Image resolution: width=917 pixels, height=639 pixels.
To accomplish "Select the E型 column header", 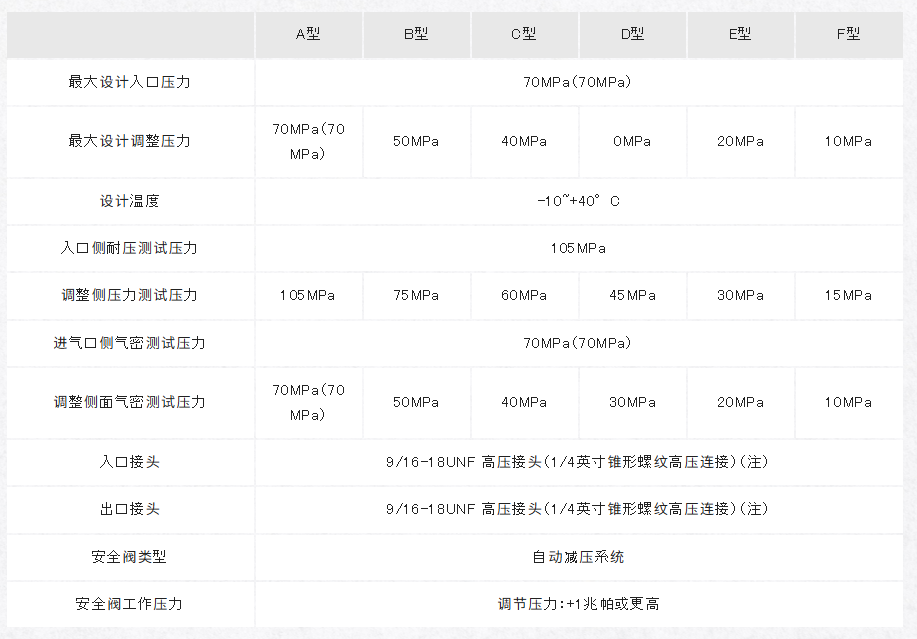I will coord(740,34).
